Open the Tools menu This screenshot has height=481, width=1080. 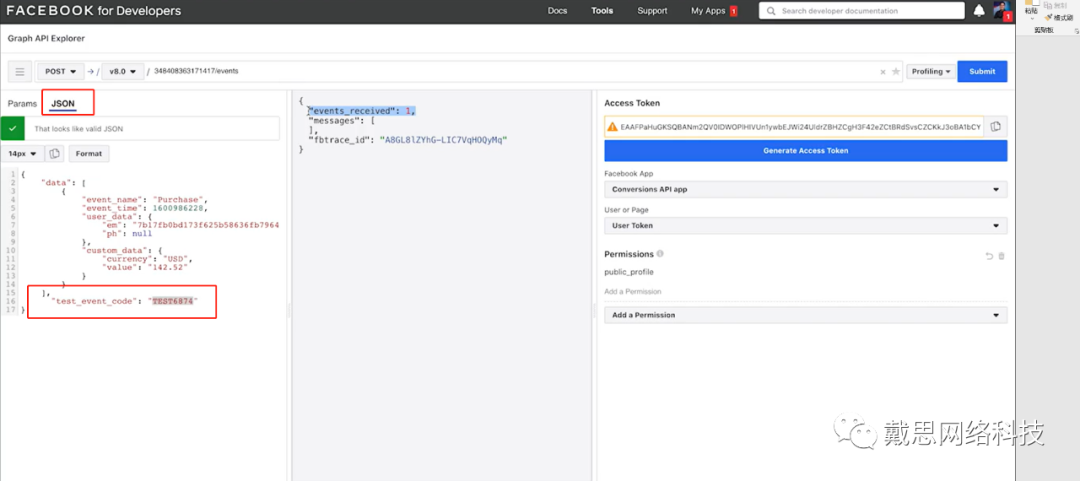(602, 11)
